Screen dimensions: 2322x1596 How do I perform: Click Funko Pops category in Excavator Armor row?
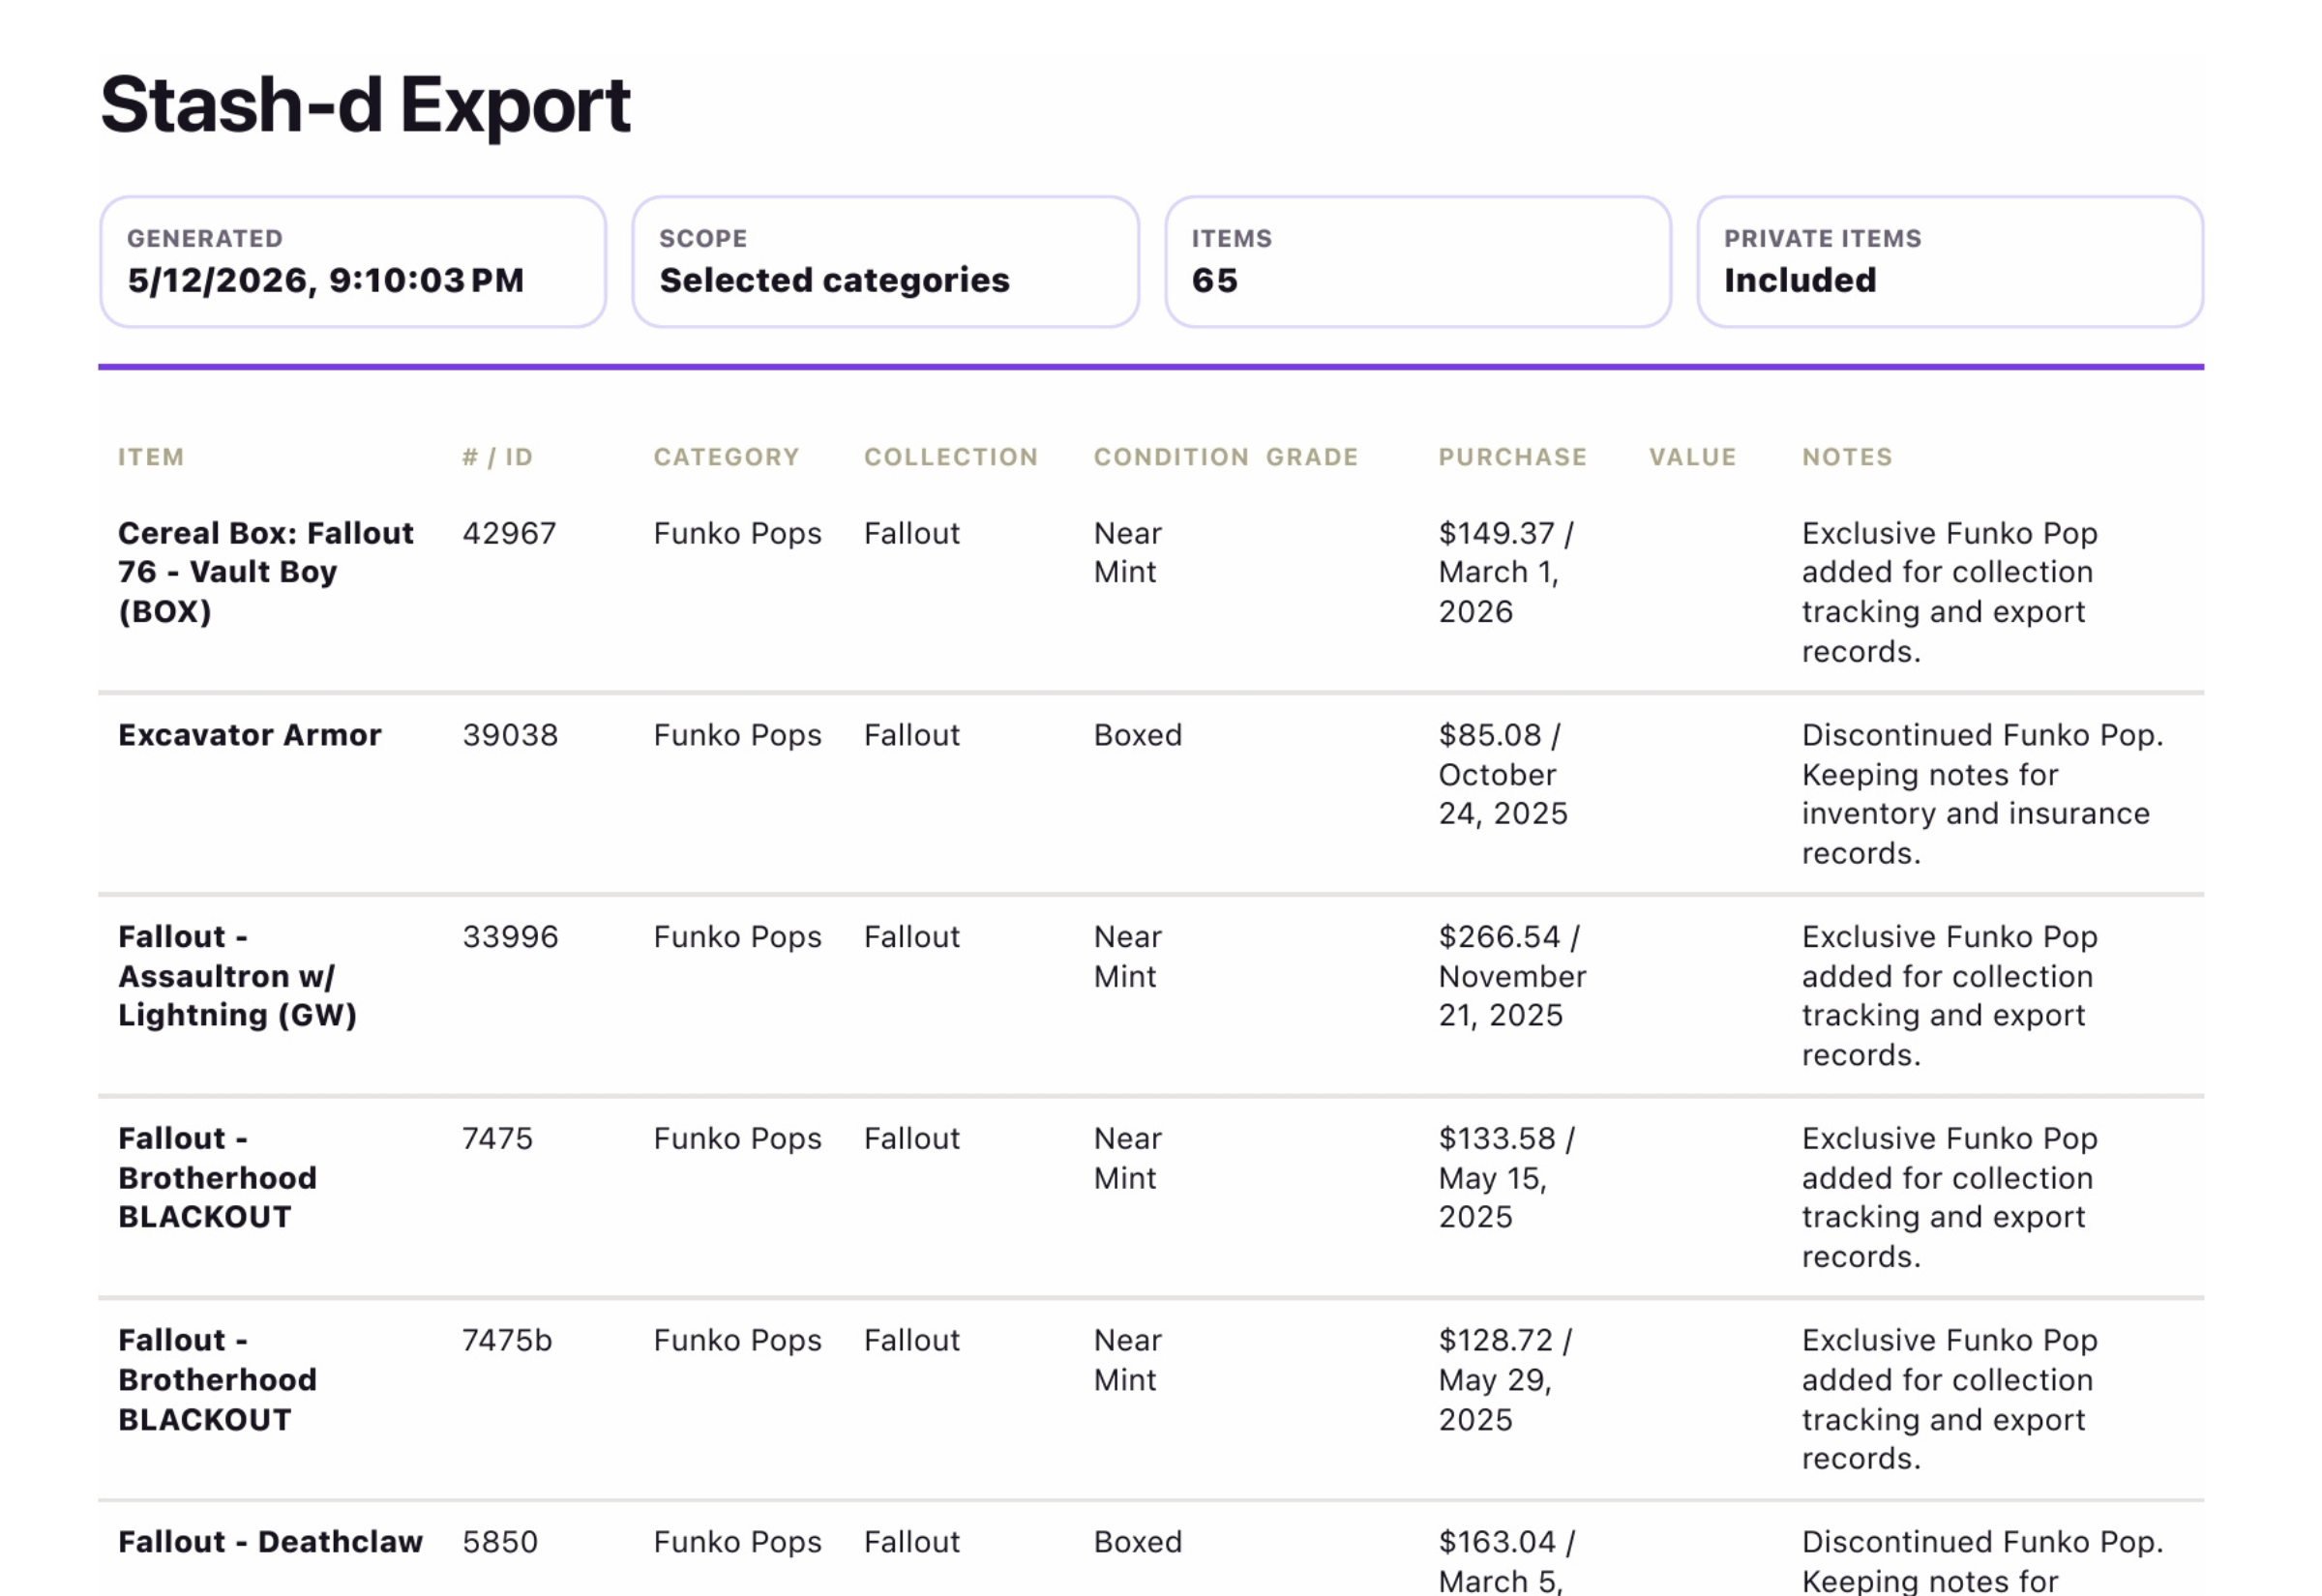coord(738,735)
